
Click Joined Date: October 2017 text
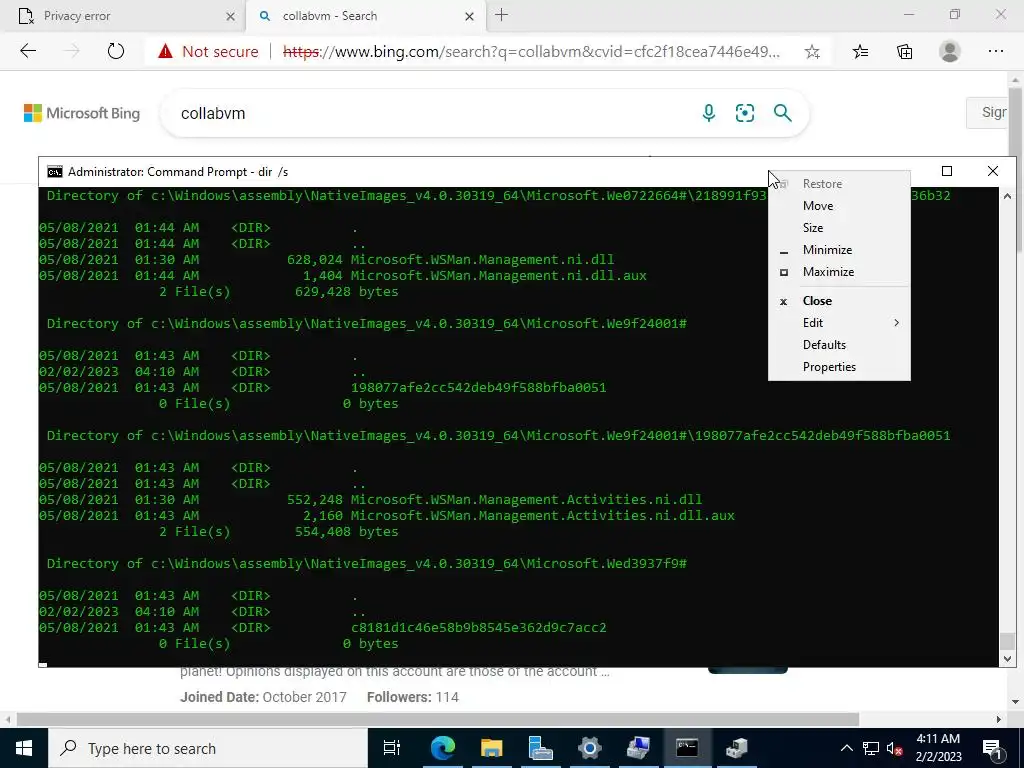(x=263, y=697)
